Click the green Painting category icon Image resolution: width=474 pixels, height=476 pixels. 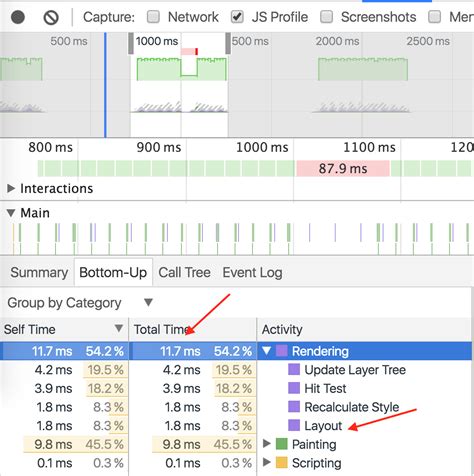(x=282, y=444)
